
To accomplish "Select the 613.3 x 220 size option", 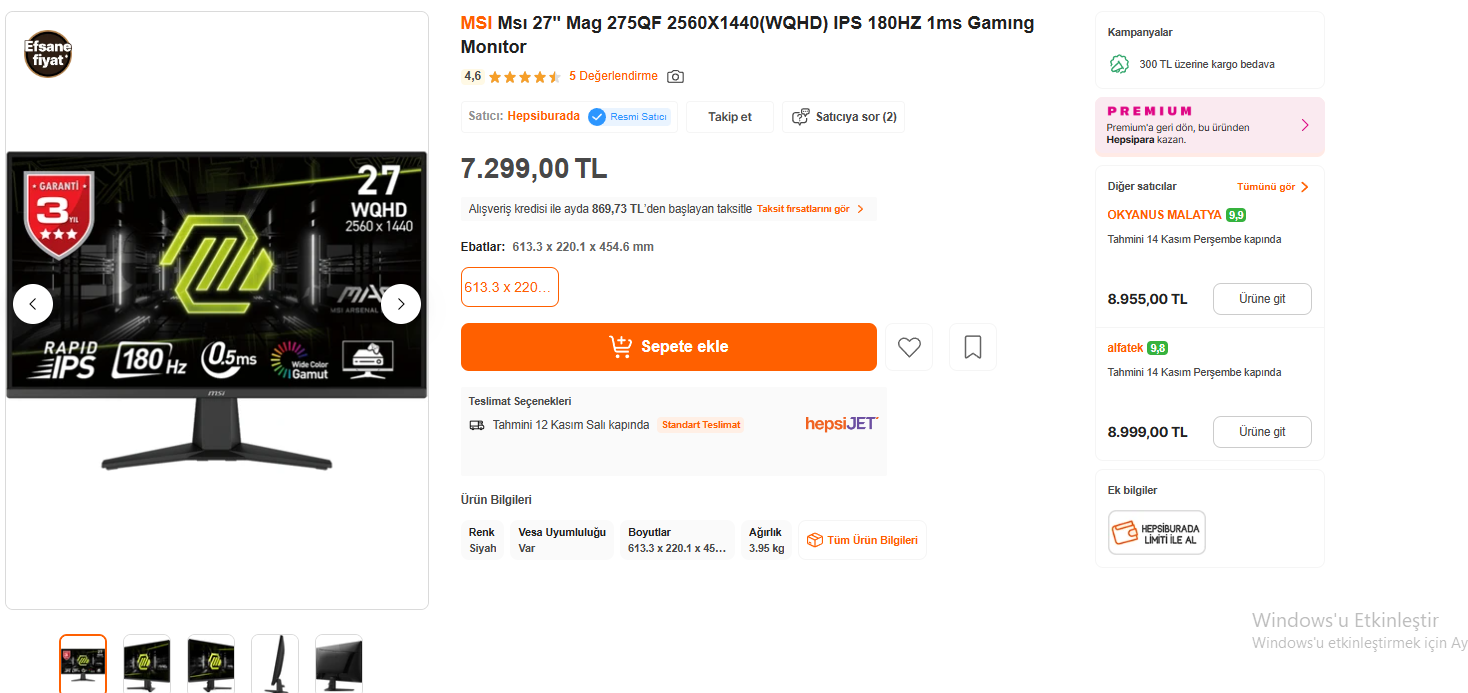I will [x=509, y=287].
